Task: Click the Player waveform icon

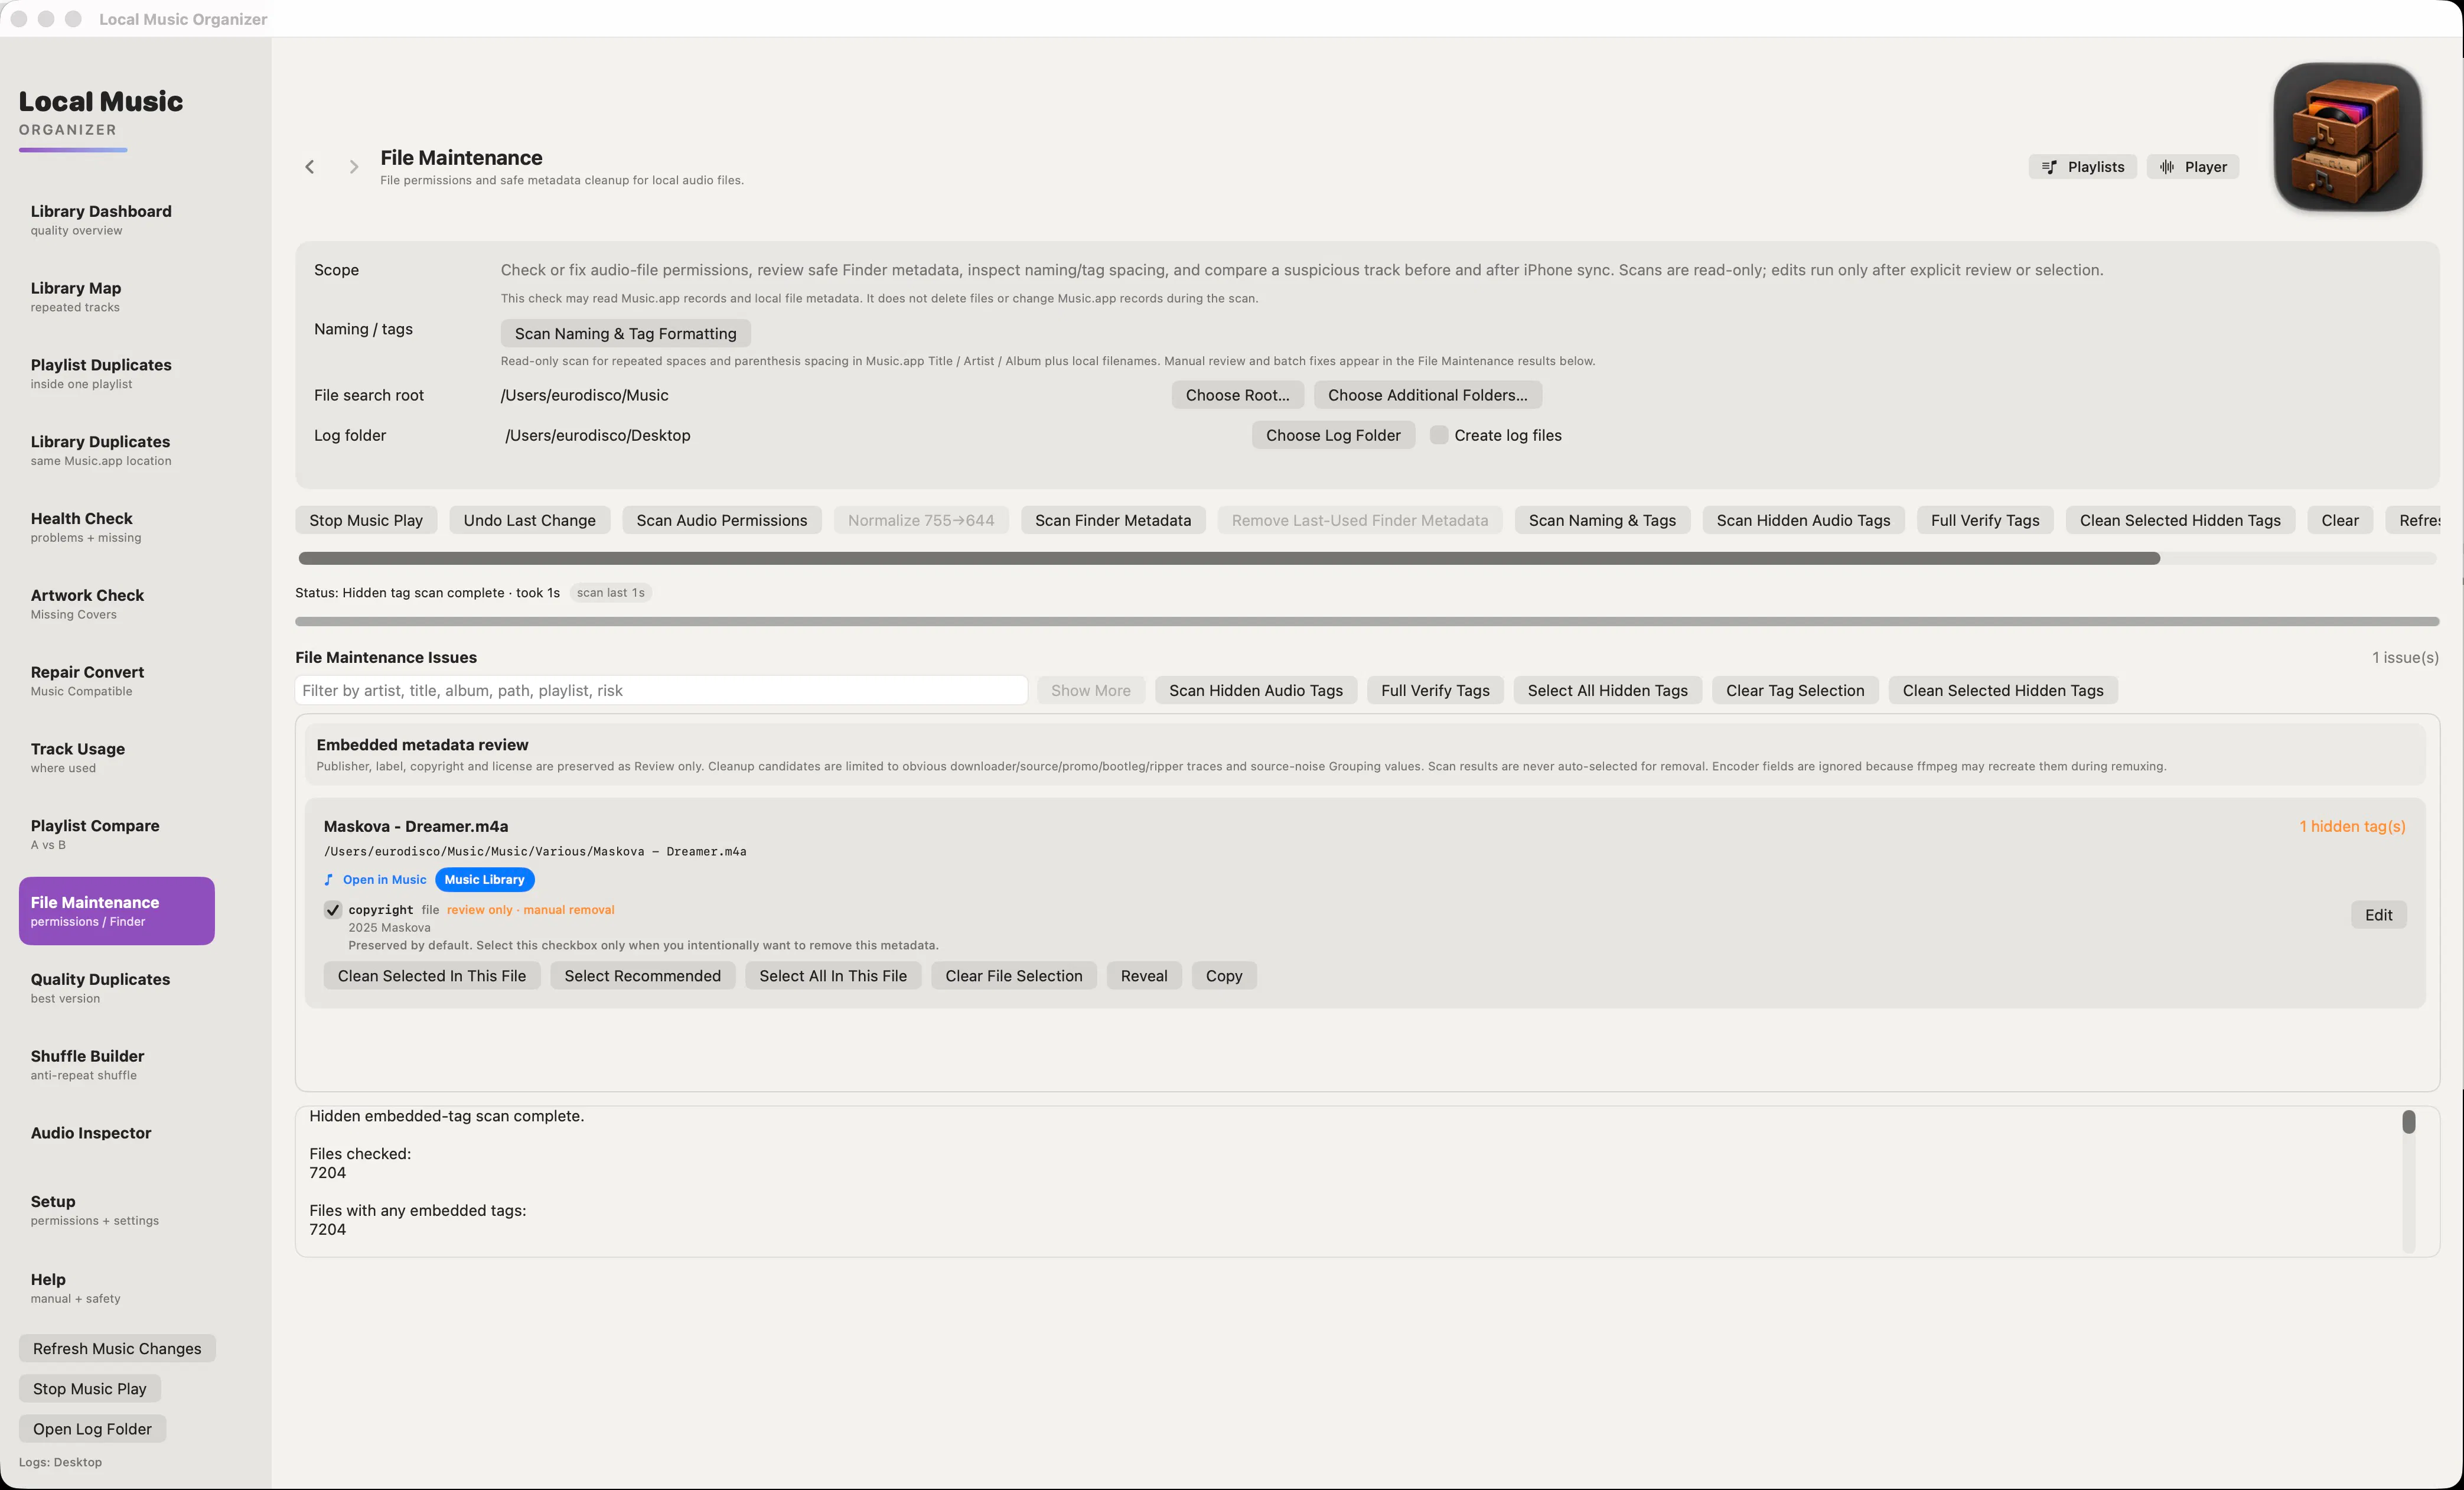Action: click(x=2166, y=167)
